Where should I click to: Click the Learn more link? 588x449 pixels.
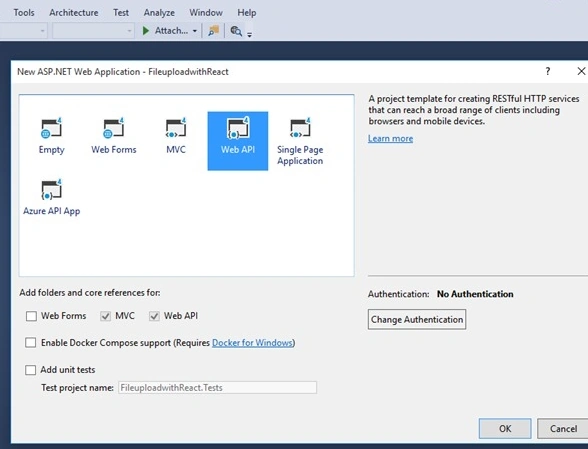coord(390,138)
